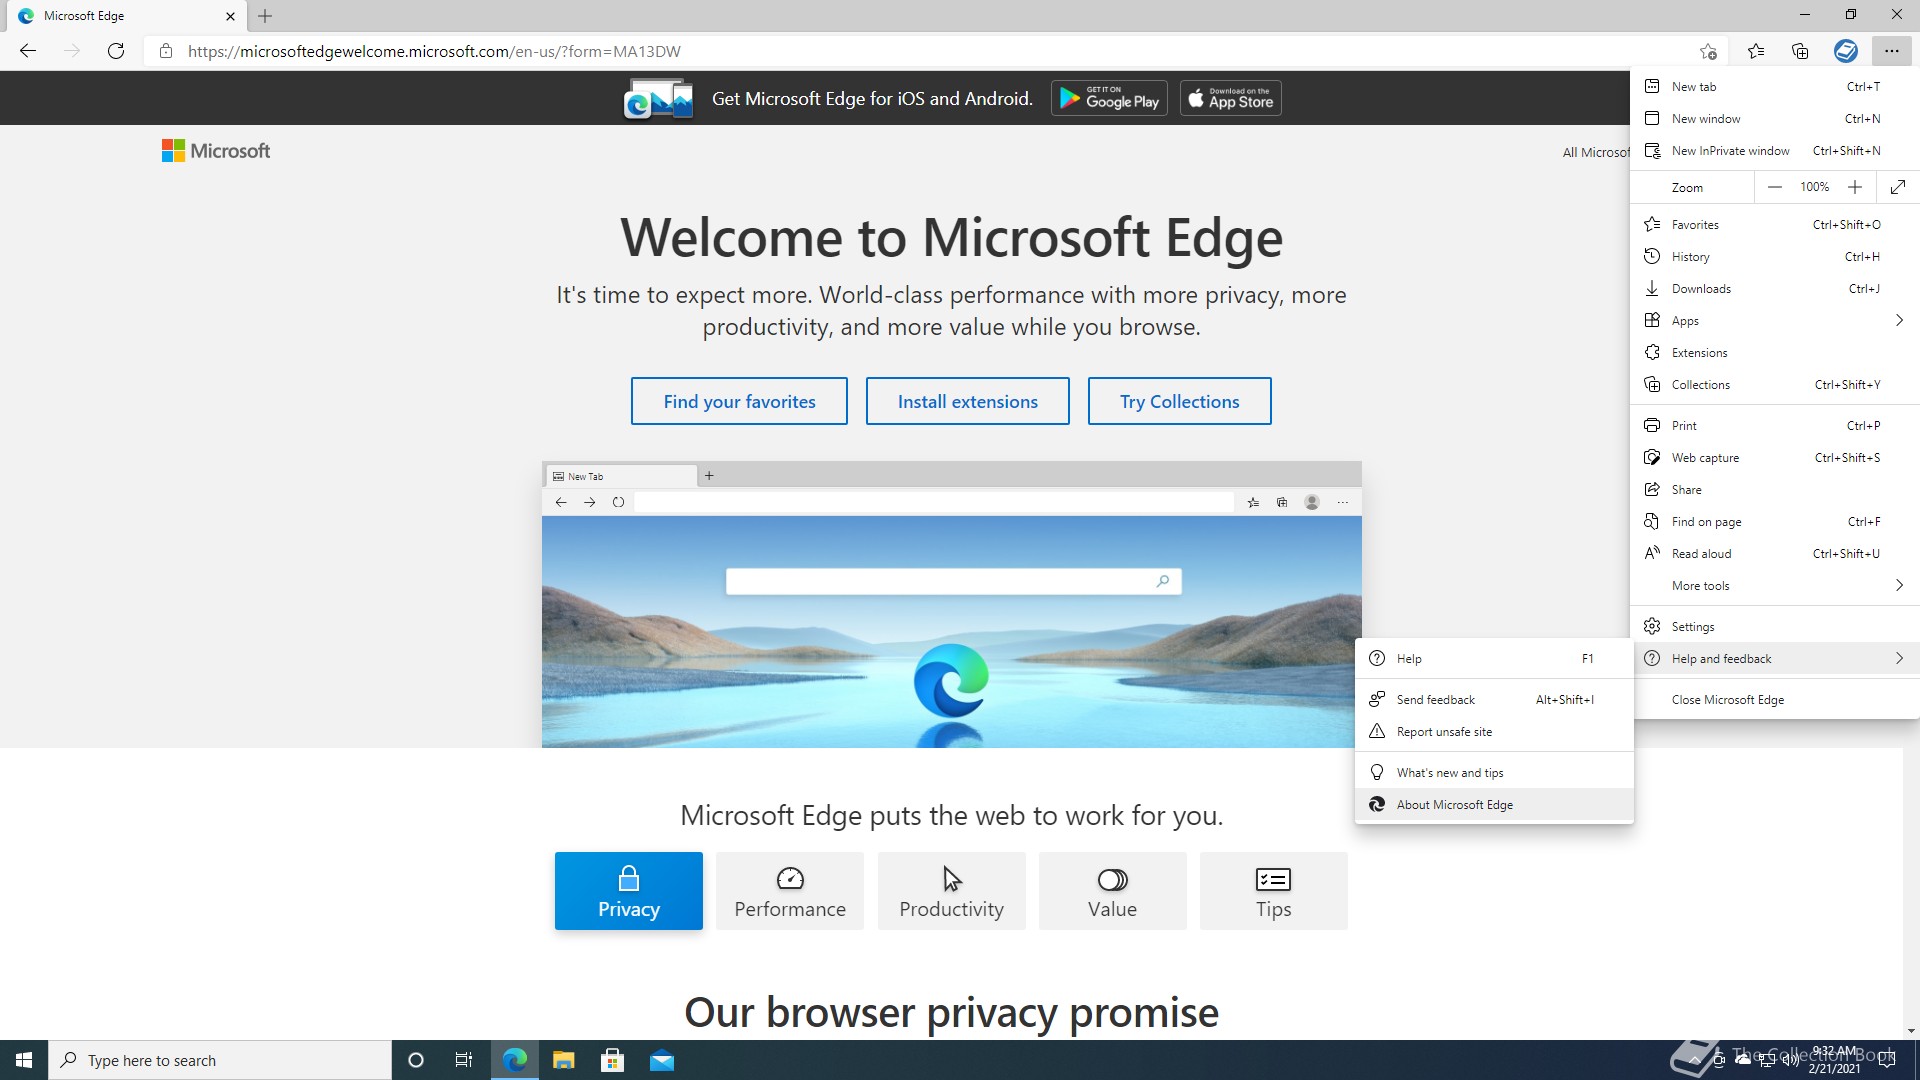Increase zoom with plus button
This screenshot has width=1920, height=1080.
[x=1855, y=187]
